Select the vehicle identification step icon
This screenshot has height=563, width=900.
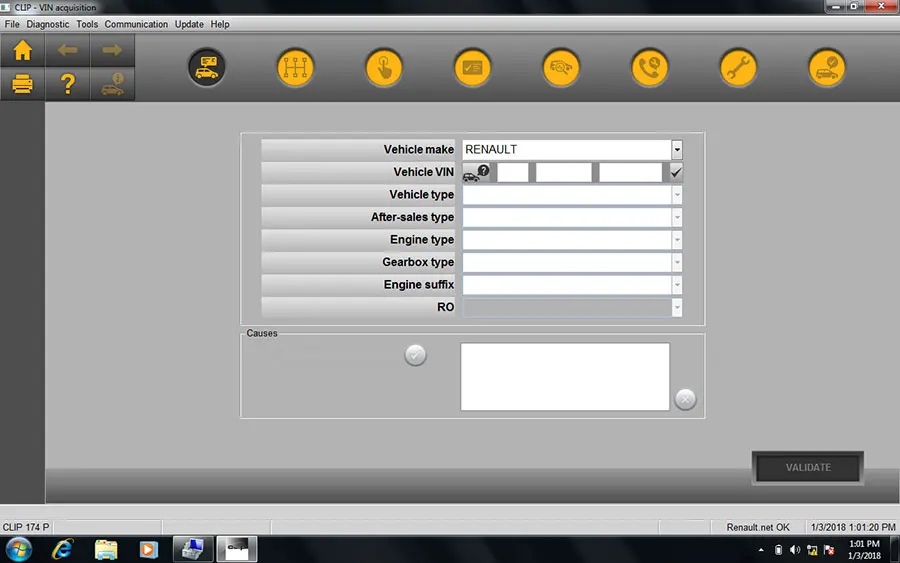click(207, 67)
